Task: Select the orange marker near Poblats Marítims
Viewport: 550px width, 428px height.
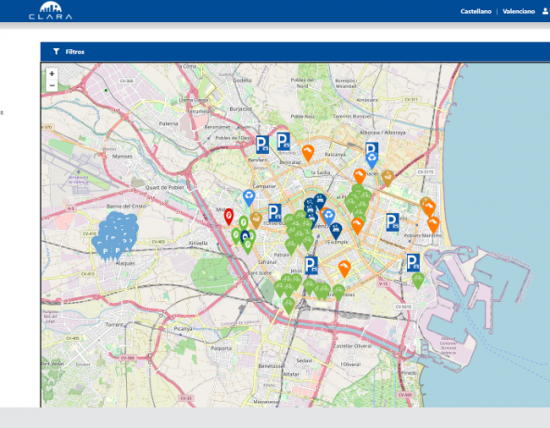Action: (x=433, y=225)
